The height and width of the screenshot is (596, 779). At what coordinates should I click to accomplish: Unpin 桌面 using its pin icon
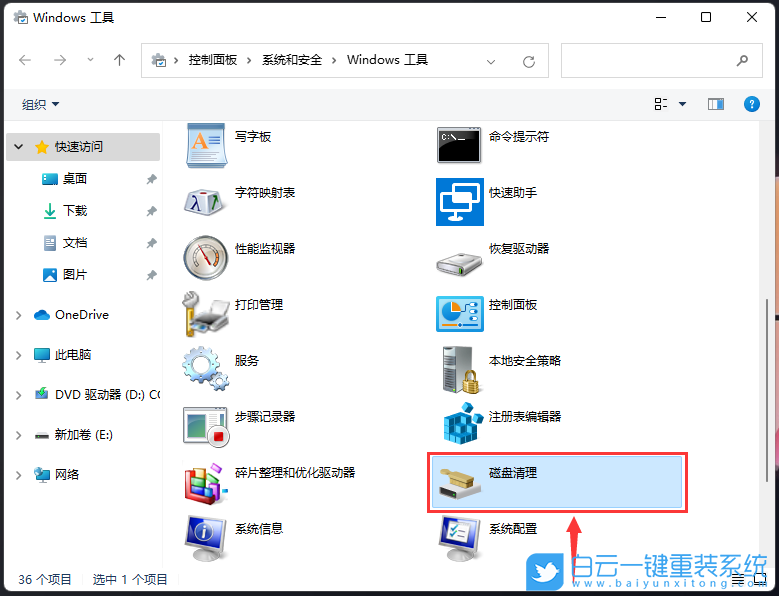click(152, 179)
